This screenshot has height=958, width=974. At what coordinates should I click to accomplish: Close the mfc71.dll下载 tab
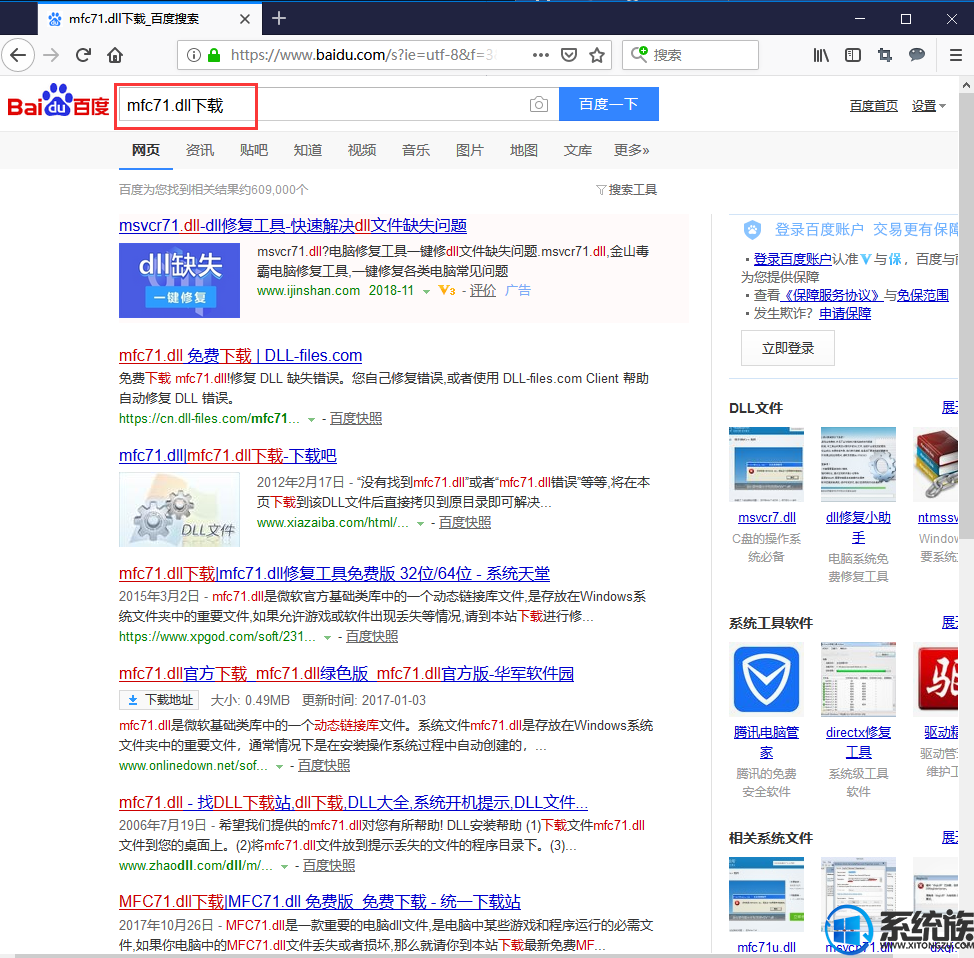tap(245, 19)
